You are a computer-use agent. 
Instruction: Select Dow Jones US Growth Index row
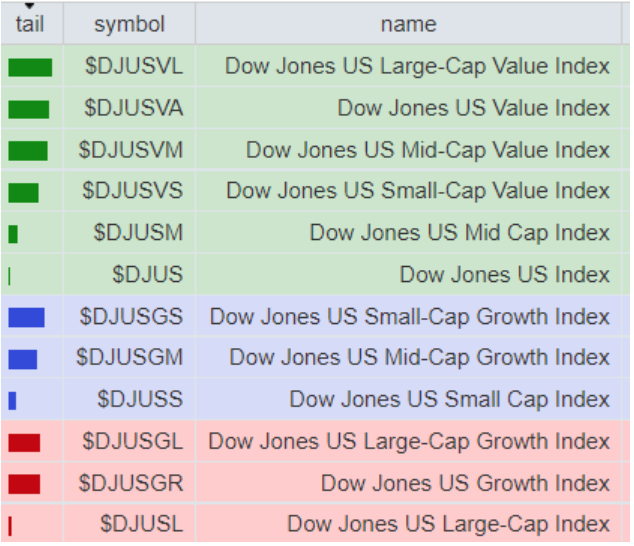(465, 483)
